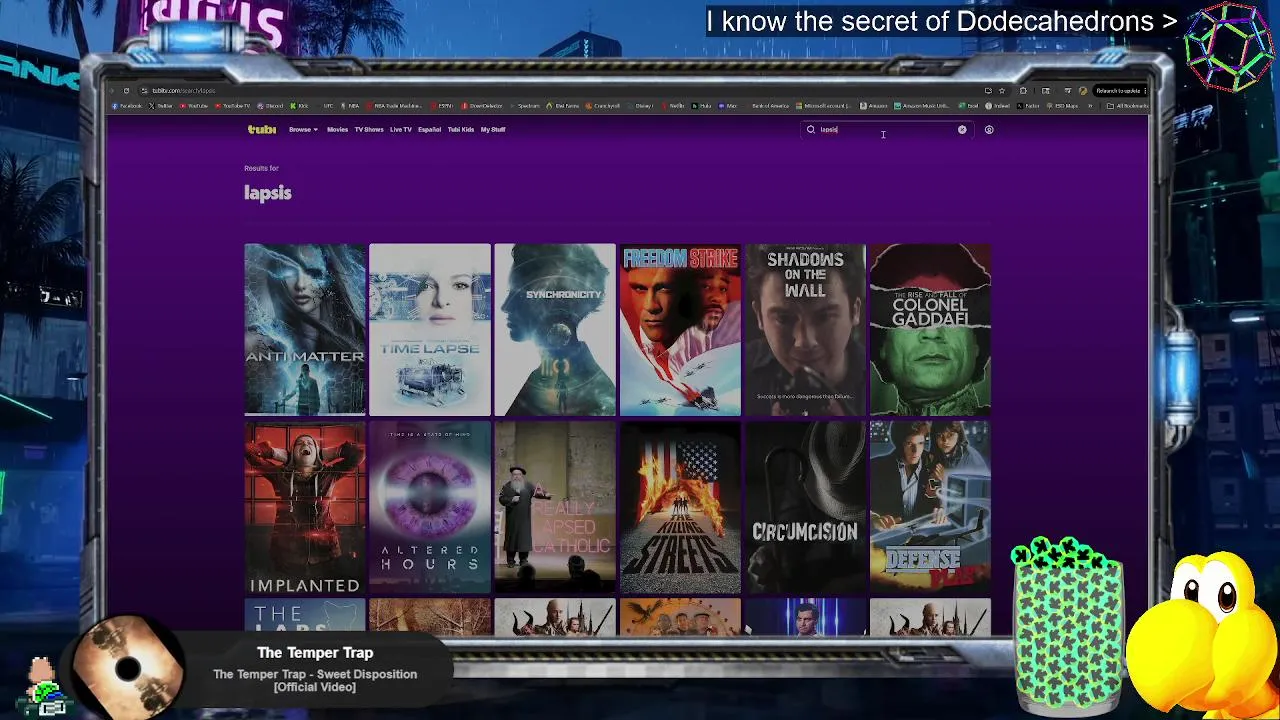Click the Tubi logo
Viewport: 1280px width, 720px height.
262,129
